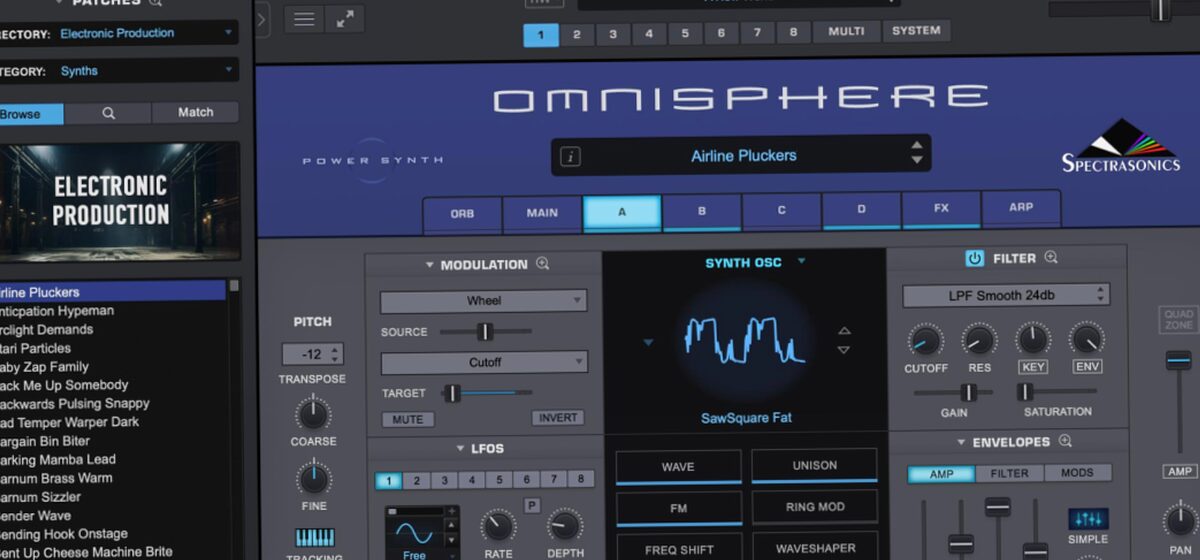This screenshot has width=1200, height=560.
Task: Toggle the modulation Mute button
Action: (x=408, y=419)
